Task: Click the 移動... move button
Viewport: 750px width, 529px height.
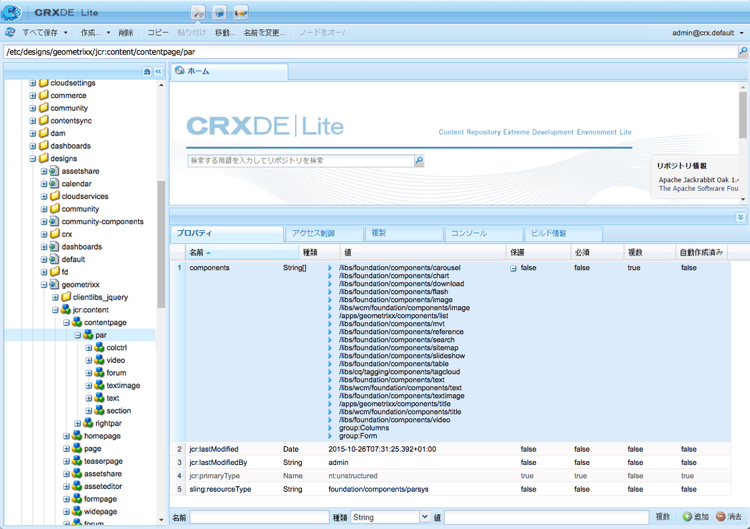Action: tap(225, 33)
